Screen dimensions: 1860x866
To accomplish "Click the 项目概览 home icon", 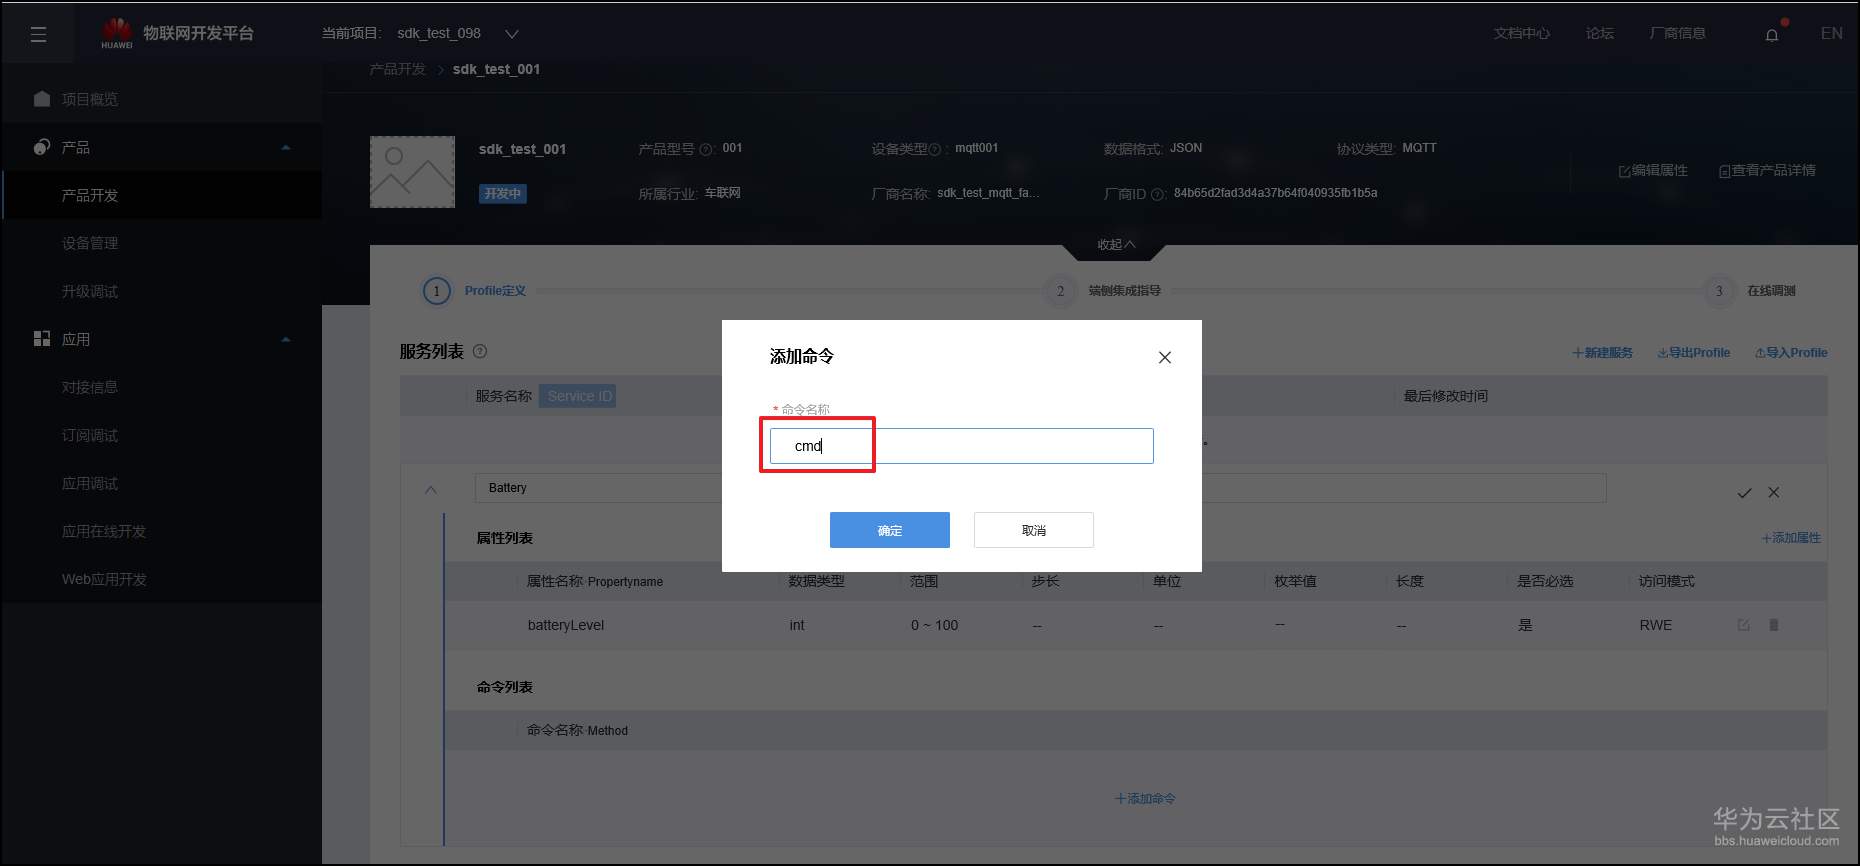I will pyautogui.click(x=42, y=99).
